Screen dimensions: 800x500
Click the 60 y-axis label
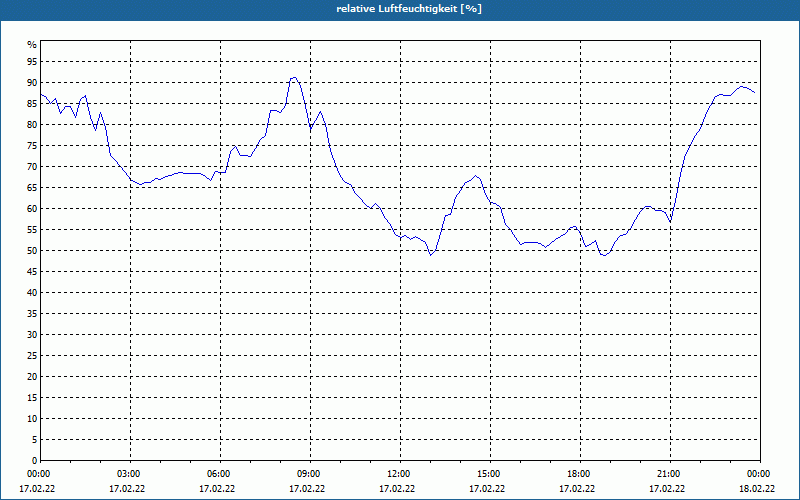(32, 209)
